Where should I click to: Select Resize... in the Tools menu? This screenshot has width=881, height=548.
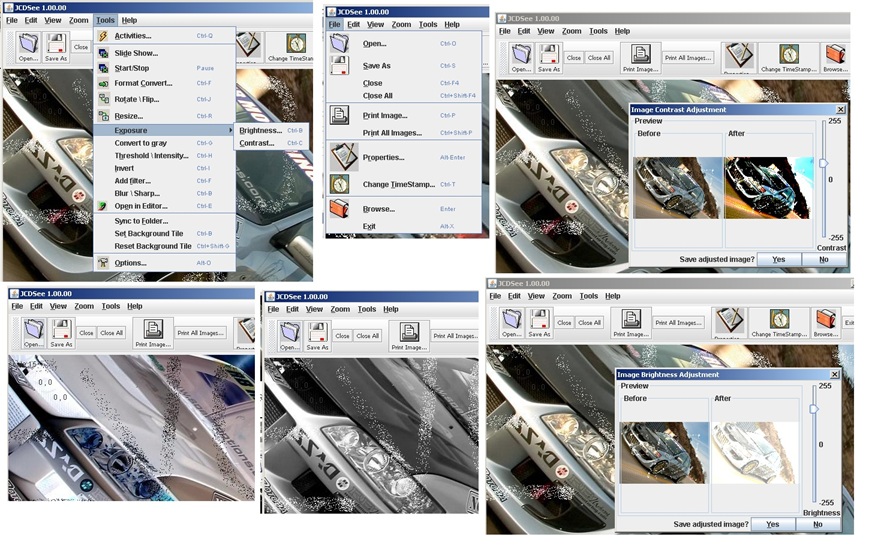click(164, 116)
